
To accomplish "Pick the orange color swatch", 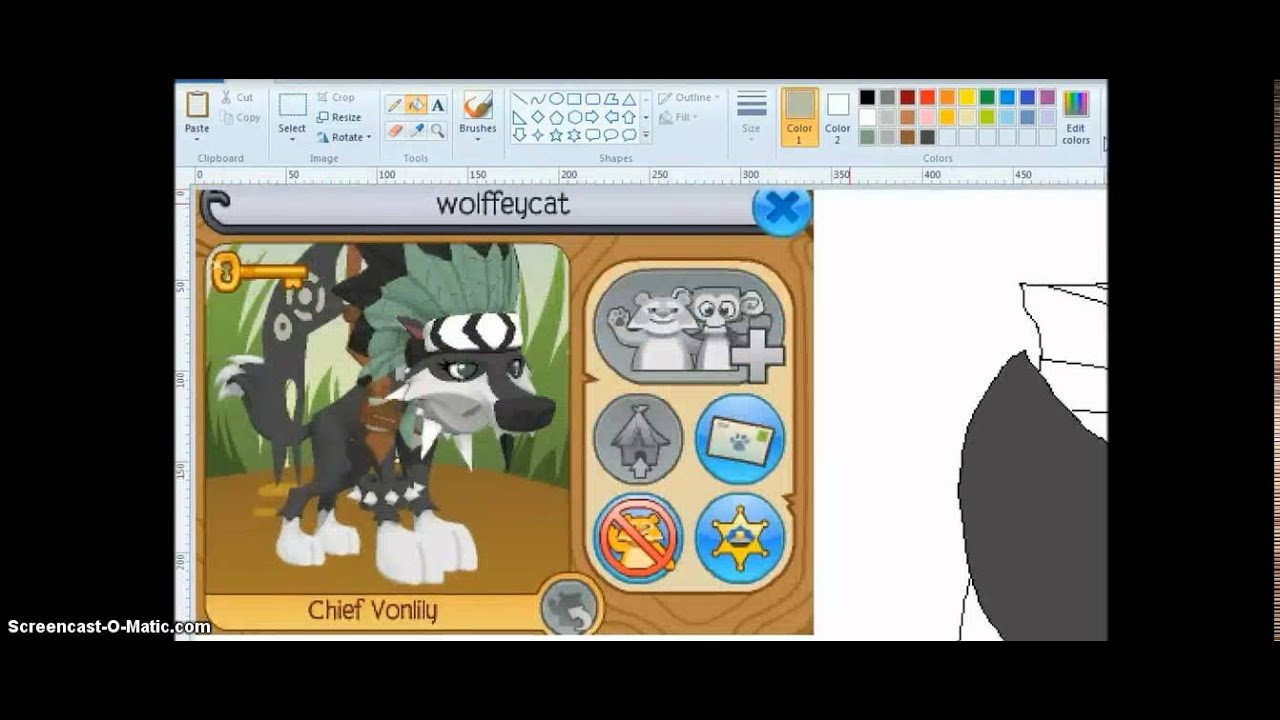I will (x=947, y=97).
